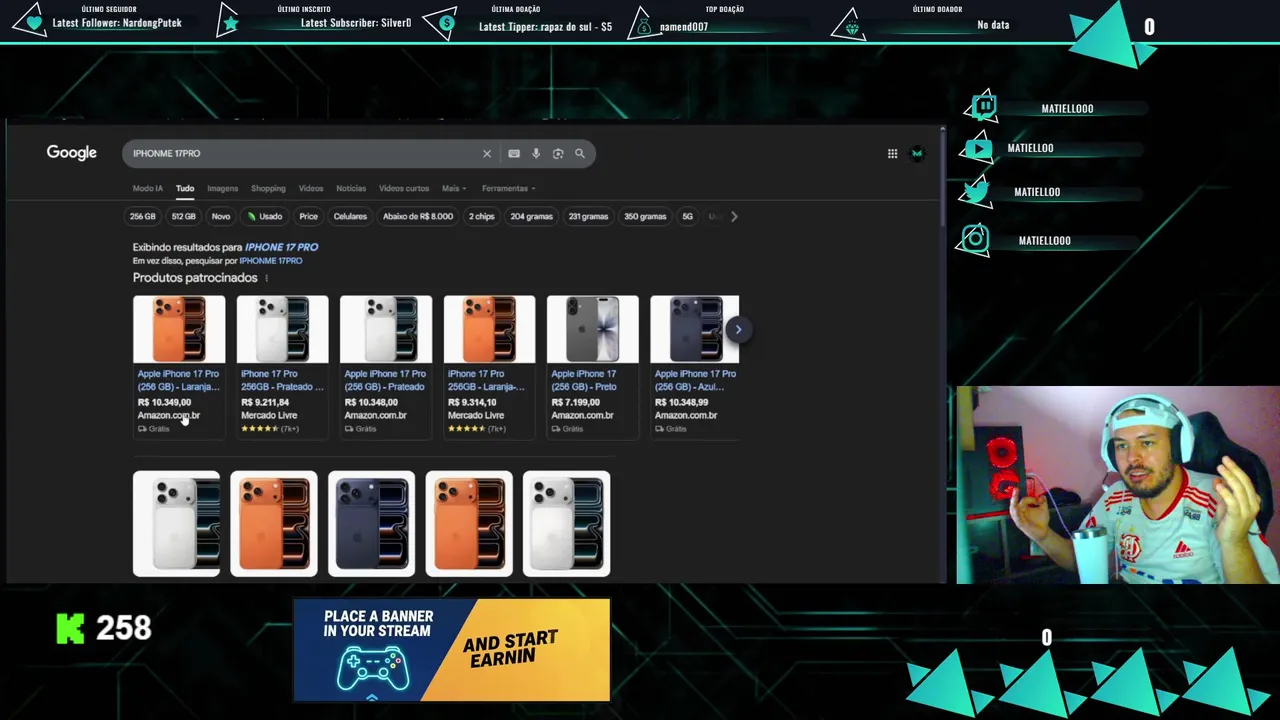Click the top donation money bag icon

(643, 26)
